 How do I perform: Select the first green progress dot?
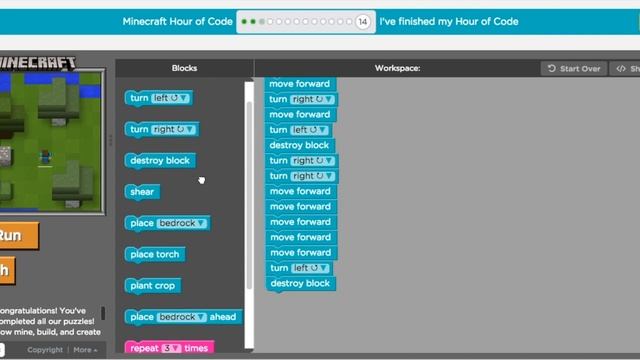coord(244,22)
